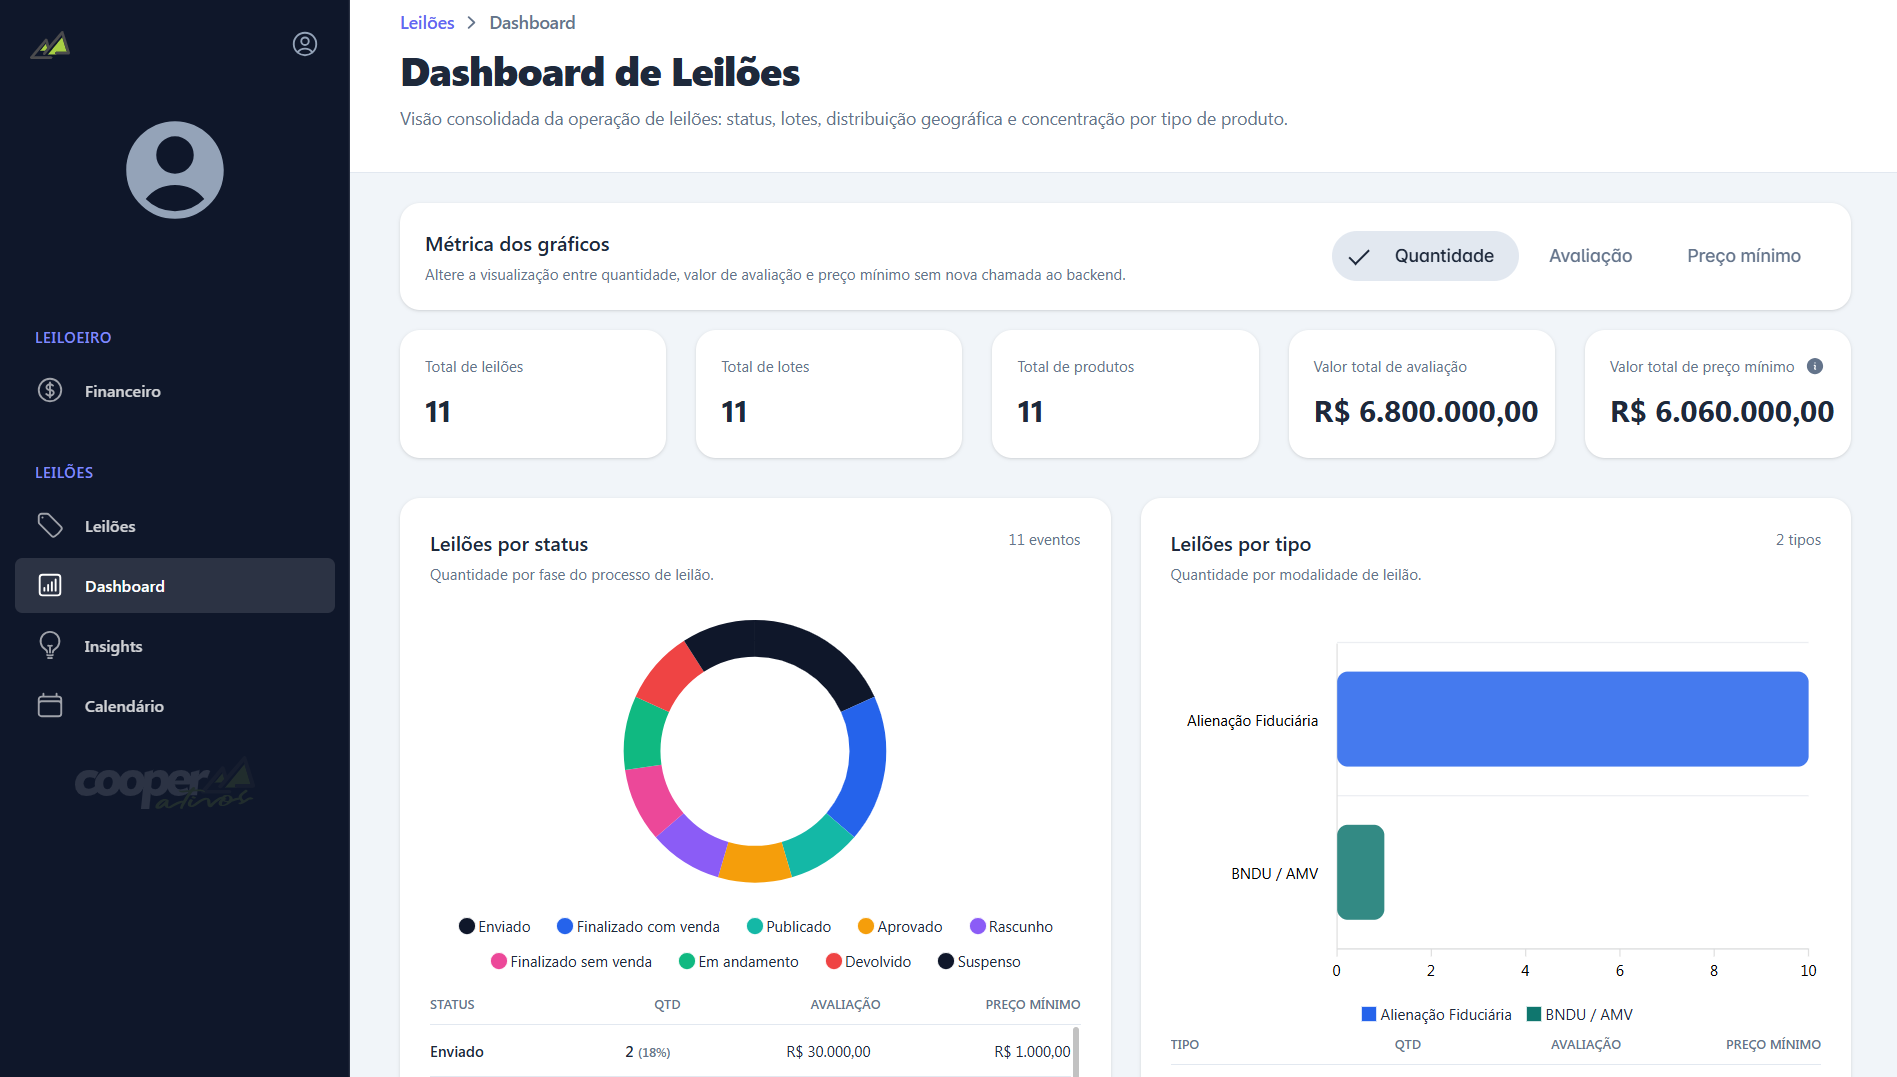The height and width of the screenshot is (1077, 1897).
Task: Click the QTD column header in status table
Action: click(667, 1005)
